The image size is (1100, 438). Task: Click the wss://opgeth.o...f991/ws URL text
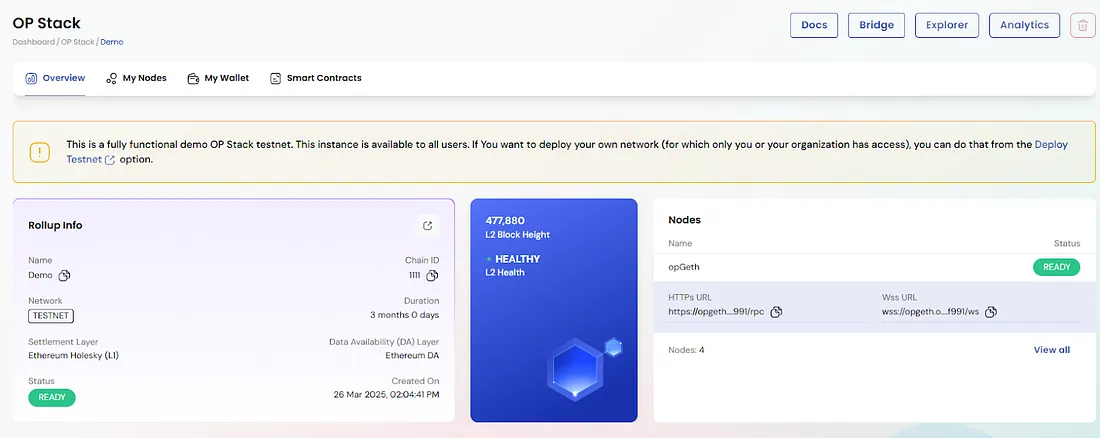[931, 312]
